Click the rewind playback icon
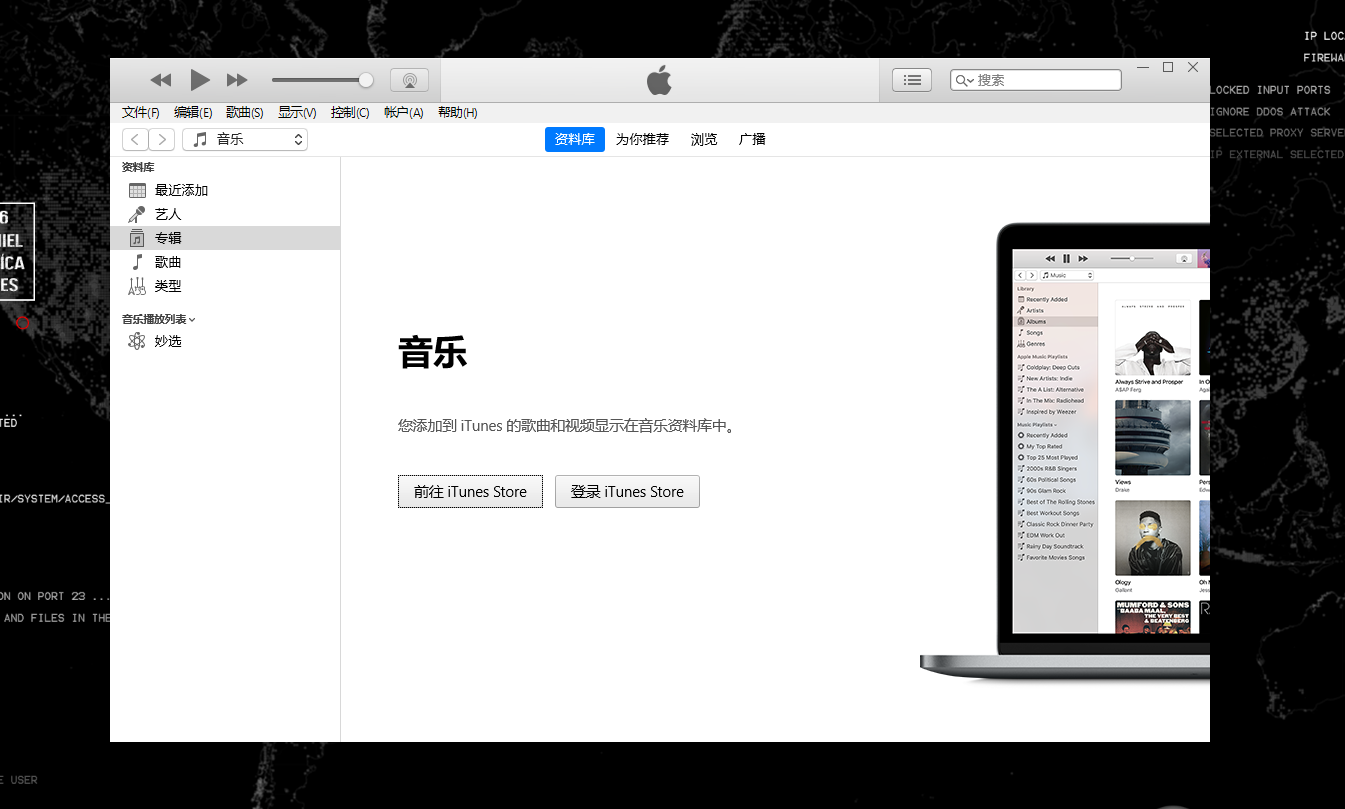This screenshot has height=809, width=1345. [161, 80]
